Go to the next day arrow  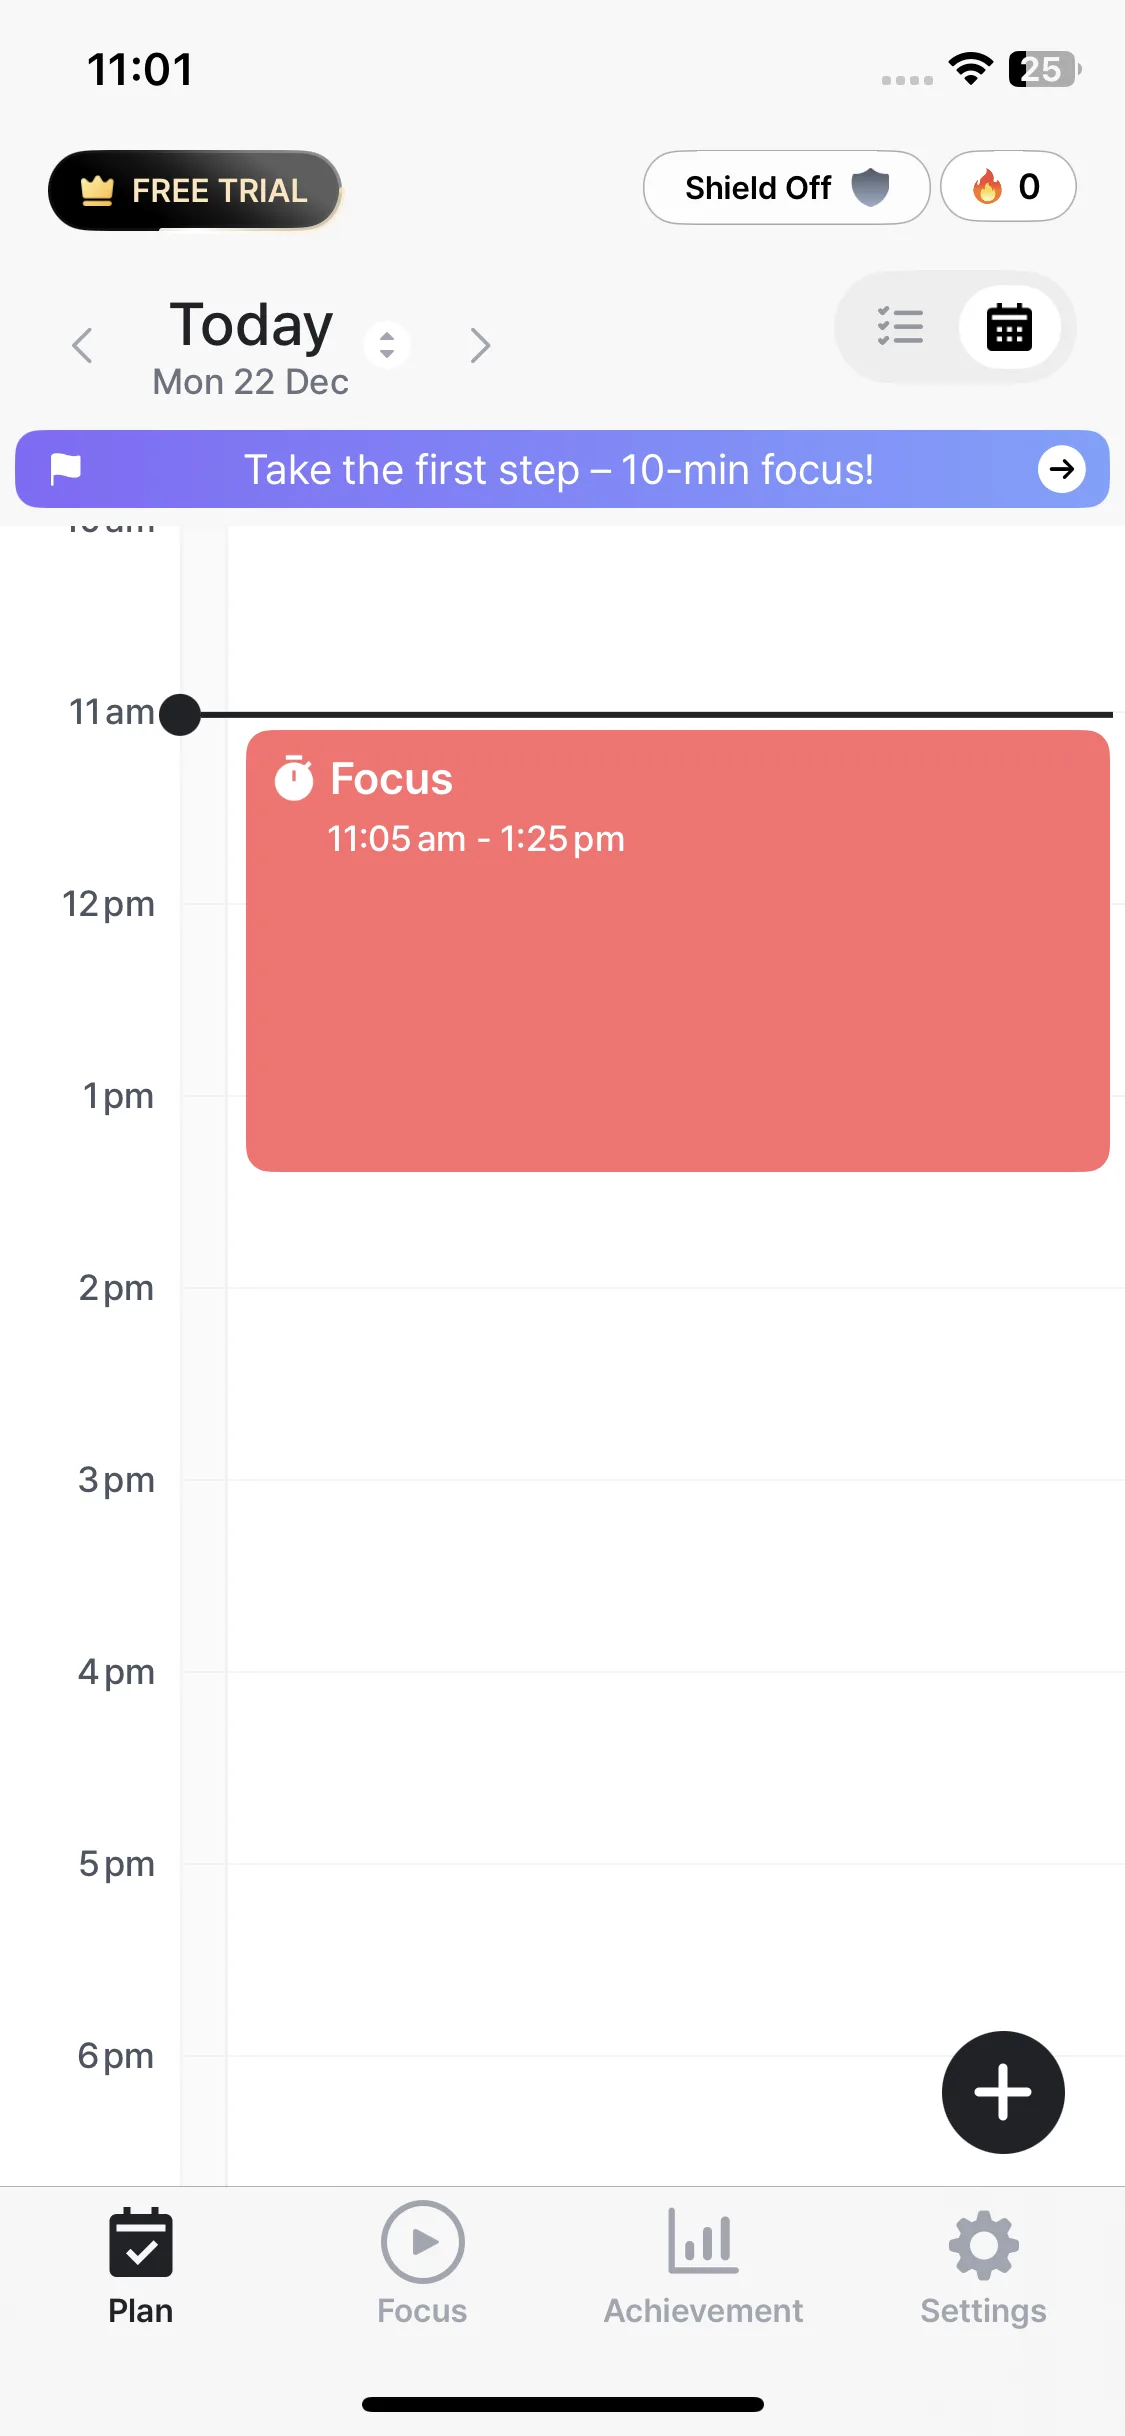480,346
